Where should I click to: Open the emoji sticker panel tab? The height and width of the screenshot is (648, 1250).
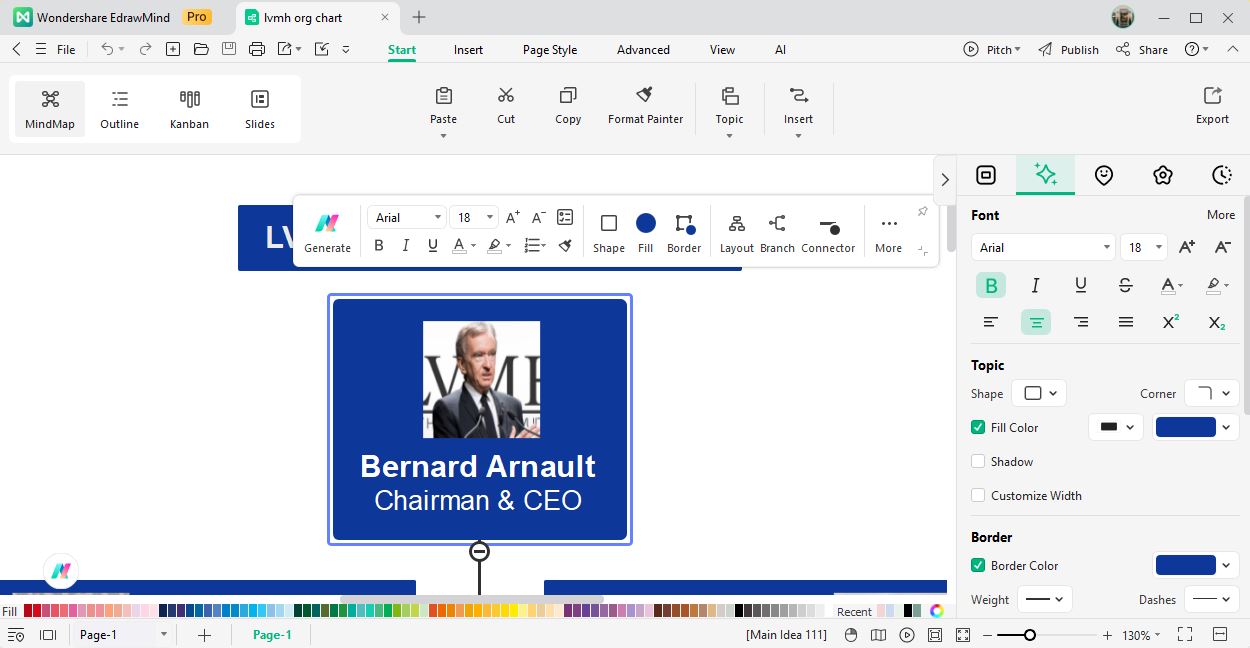[x=1104, y=175]
